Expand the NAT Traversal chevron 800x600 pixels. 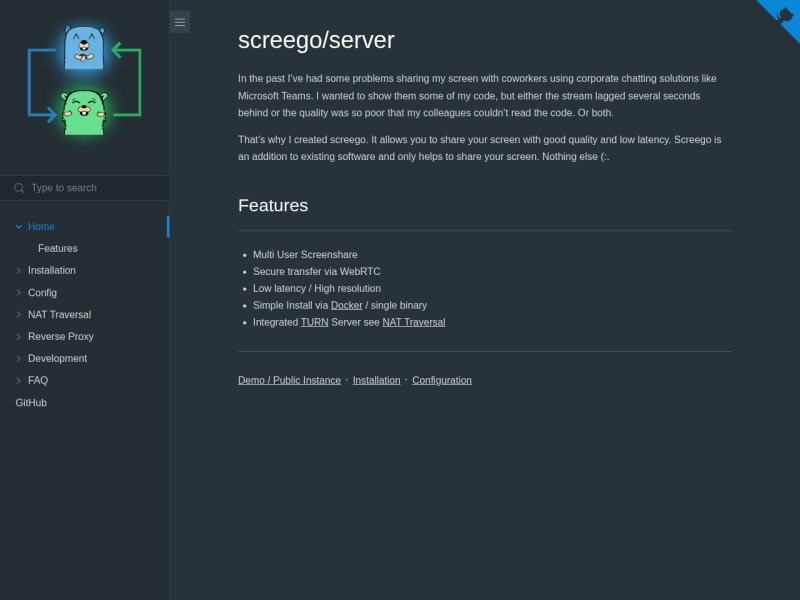point(18,314)
